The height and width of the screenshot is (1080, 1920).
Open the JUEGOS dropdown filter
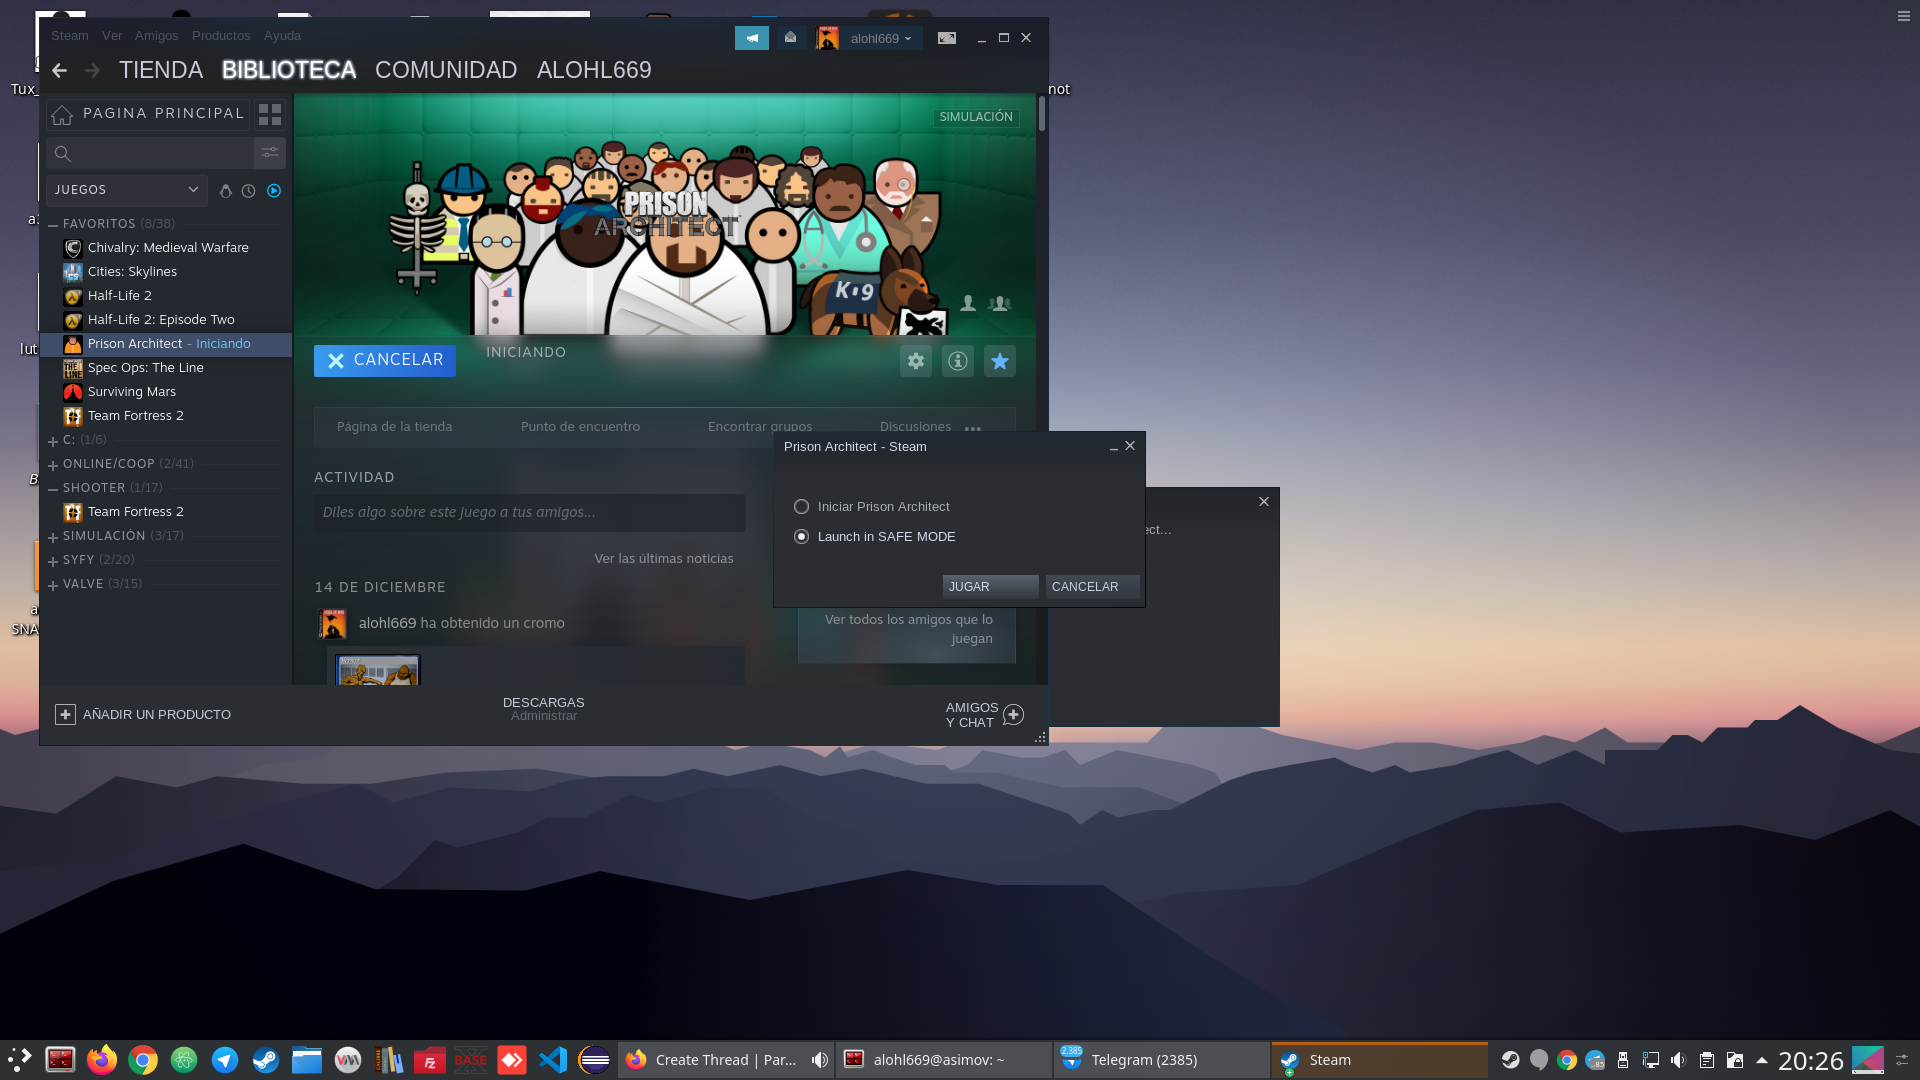127,190
